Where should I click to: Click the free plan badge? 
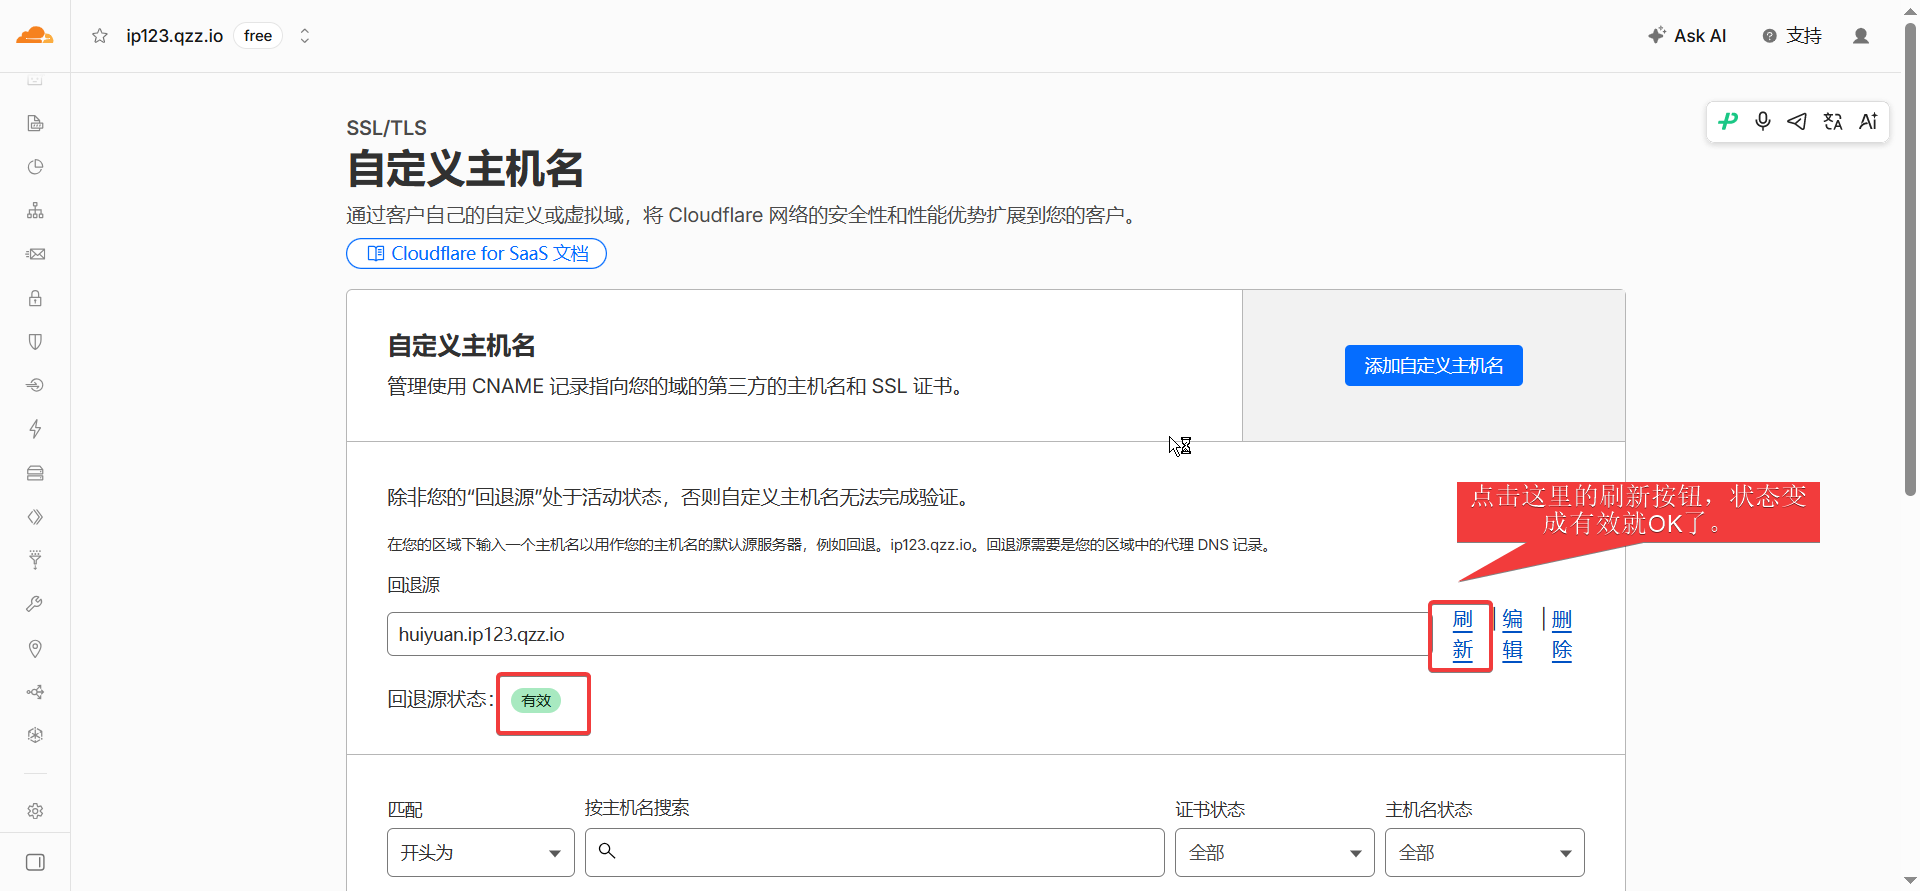point(258,36)
